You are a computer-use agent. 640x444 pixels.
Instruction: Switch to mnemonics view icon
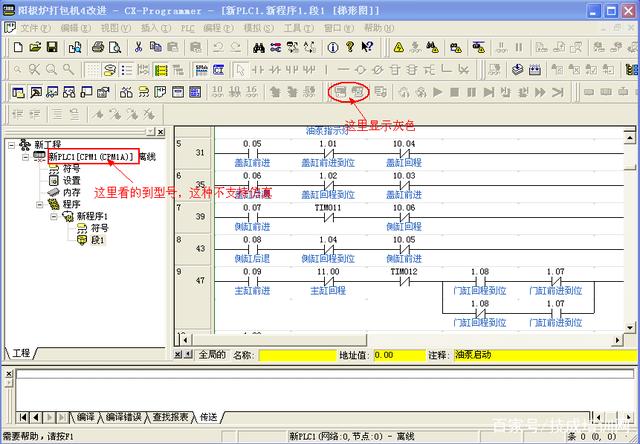click(x=202, y=70)
